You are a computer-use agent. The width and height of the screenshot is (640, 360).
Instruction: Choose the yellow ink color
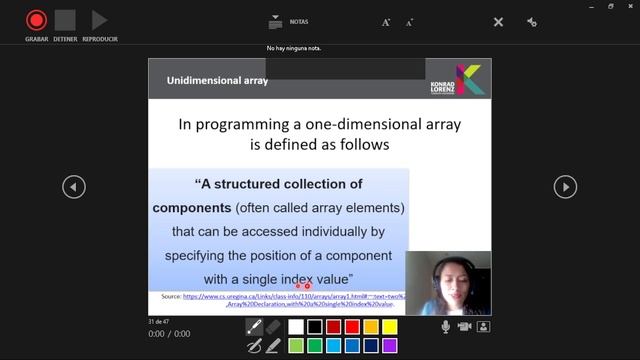pos(390,327)
